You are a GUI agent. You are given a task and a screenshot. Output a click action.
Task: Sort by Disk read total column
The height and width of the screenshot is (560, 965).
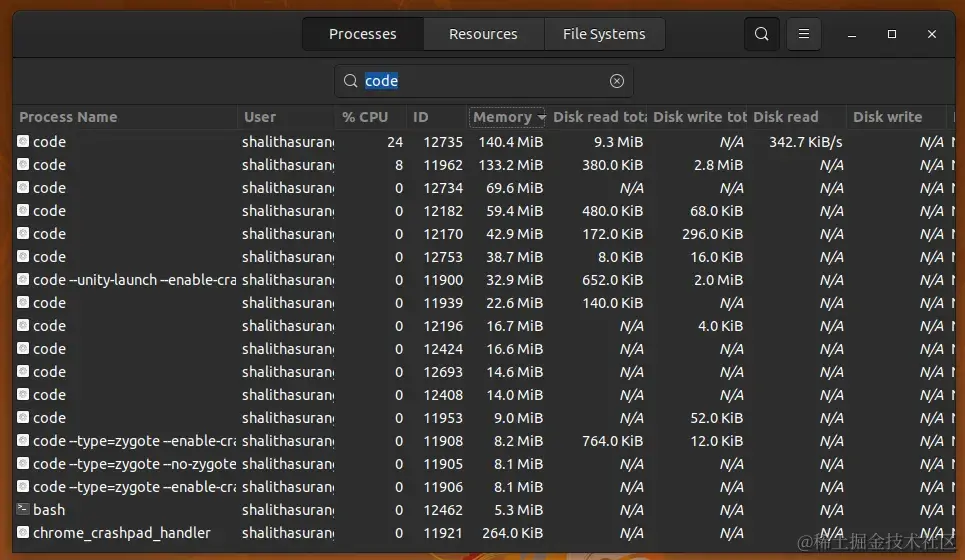pos(598,117)
